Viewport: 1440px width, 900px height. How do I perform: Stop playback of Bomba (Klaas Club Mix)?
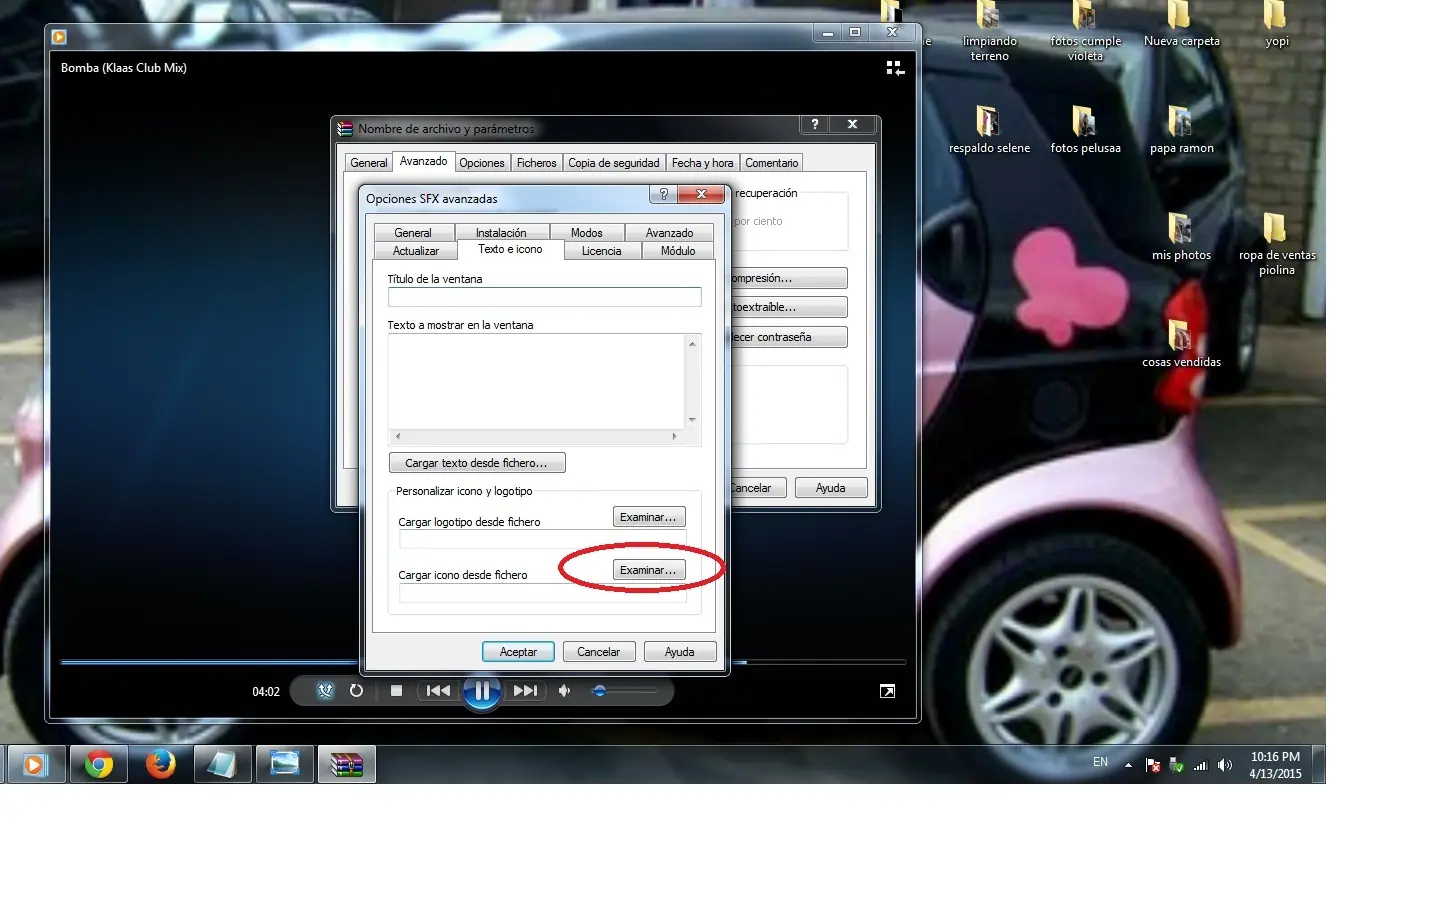[396, 691]
